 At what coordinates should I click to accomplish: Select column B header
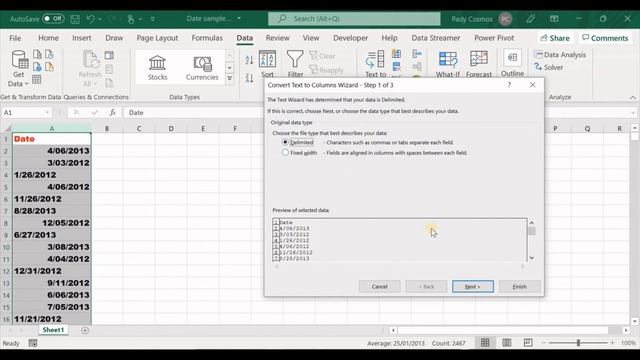107,129
